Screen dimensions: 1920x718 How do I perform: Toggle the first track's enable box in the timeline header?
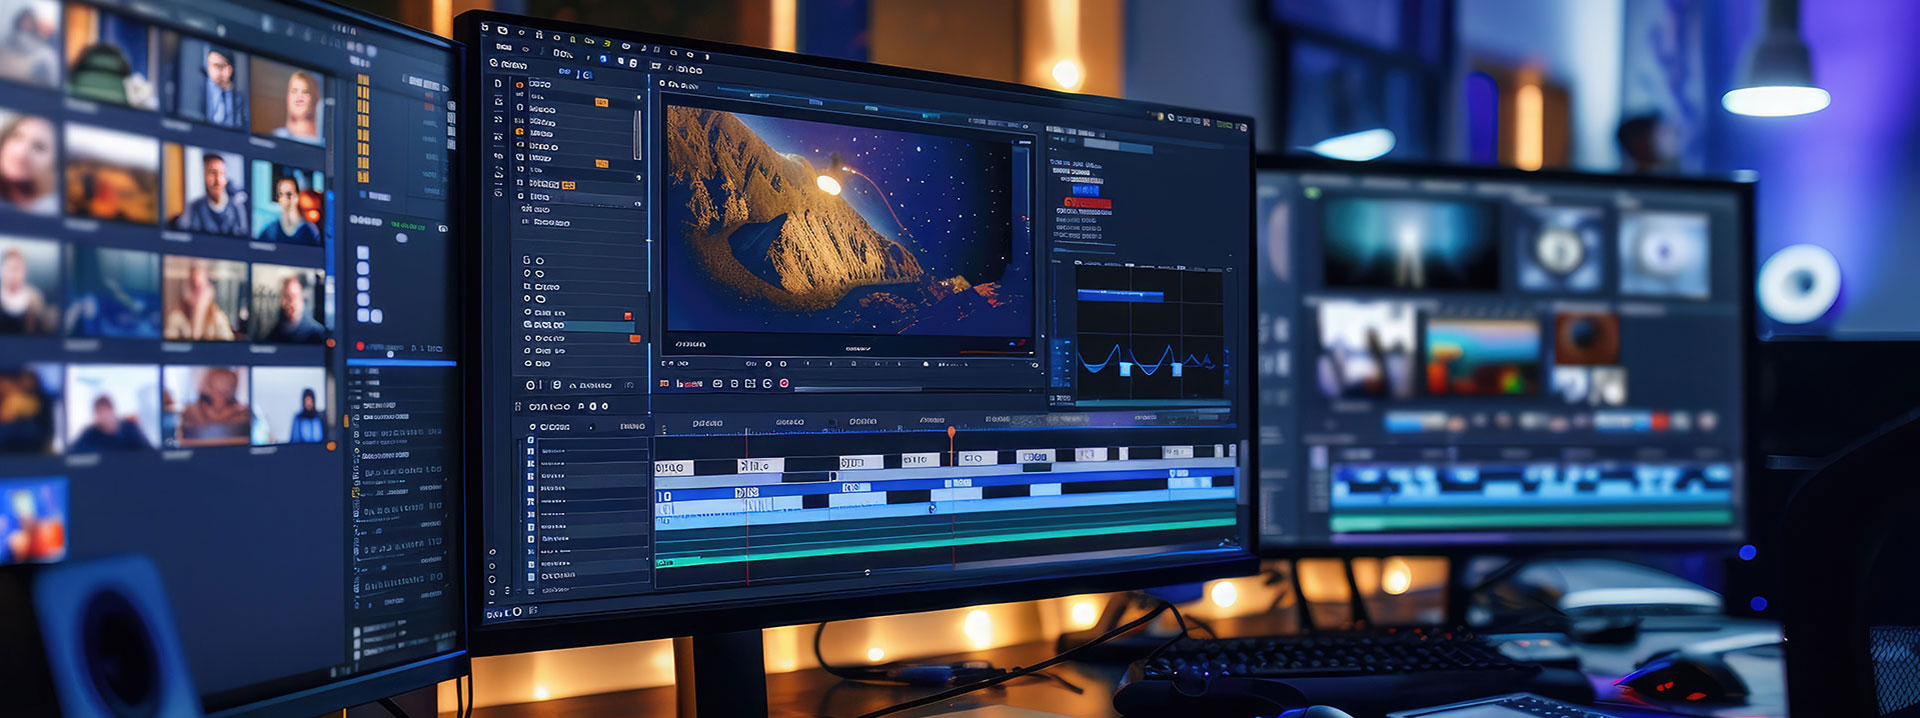(530, 440)
